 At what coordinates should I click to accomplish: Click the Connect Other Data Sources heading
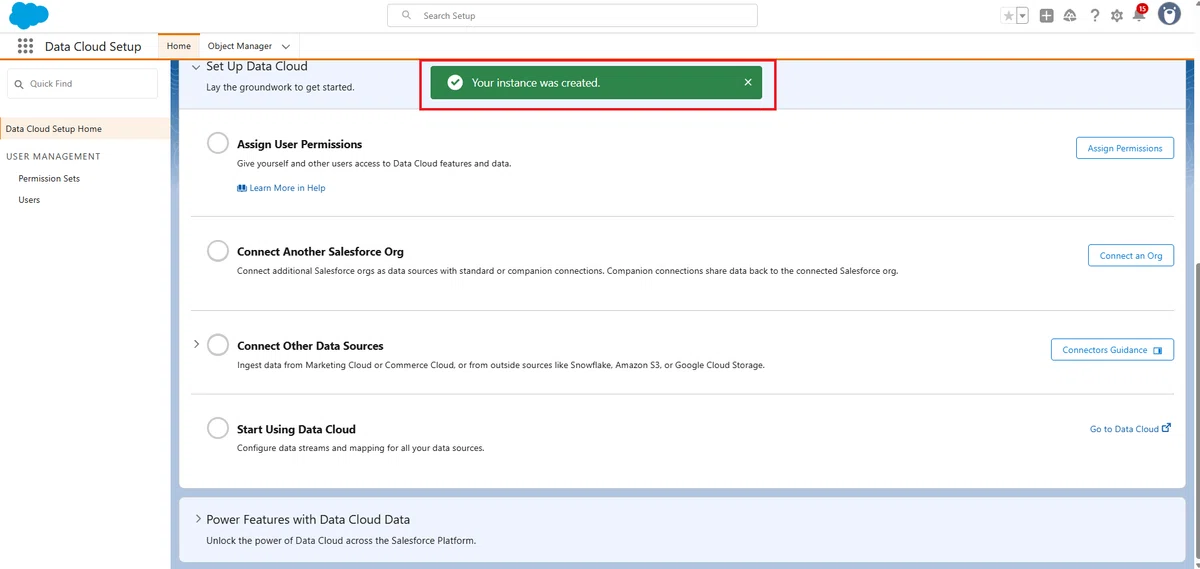(x=310, y=346)
